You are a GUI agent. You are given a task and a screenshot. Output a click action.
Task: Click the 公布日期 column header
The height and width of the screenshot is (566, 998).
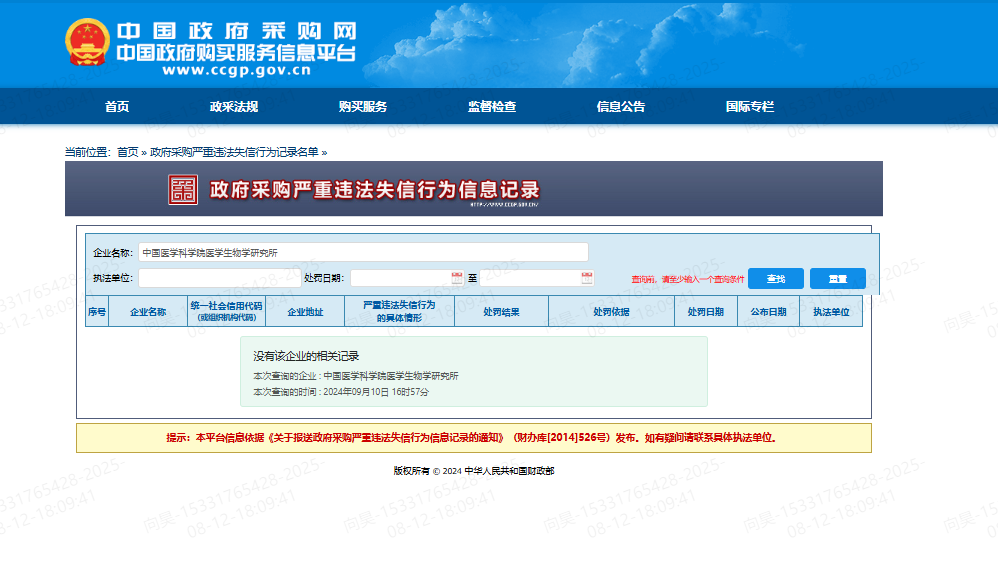coord(768,312)
